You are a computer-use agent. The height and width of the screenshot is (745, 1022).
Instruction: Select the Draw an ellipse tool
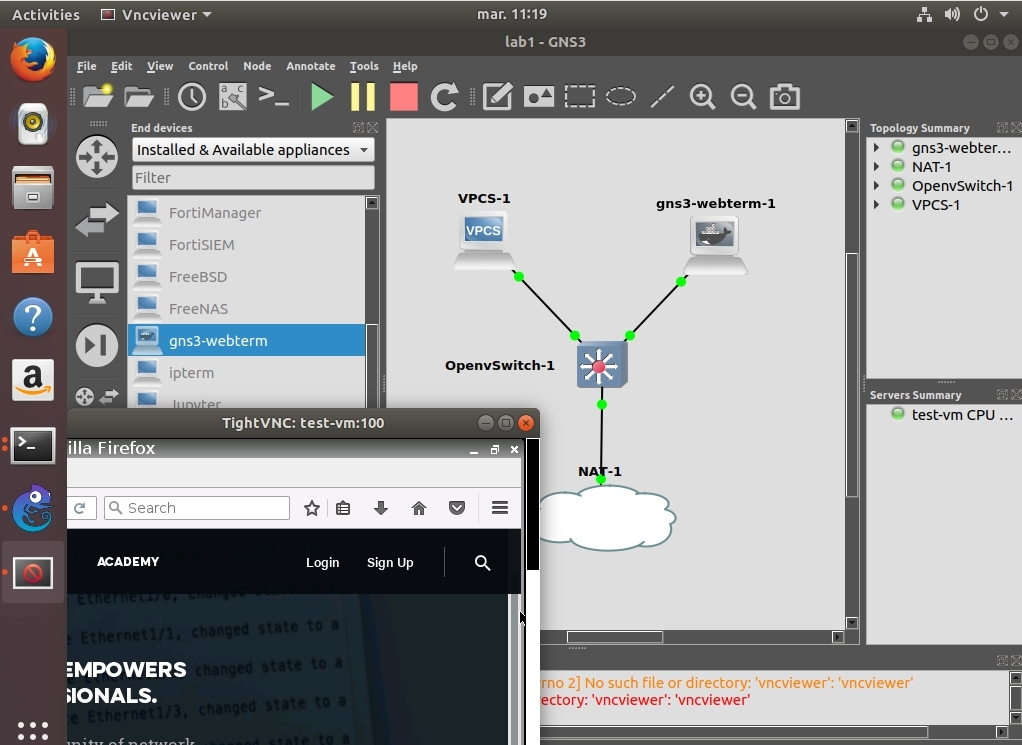[620, 96]
